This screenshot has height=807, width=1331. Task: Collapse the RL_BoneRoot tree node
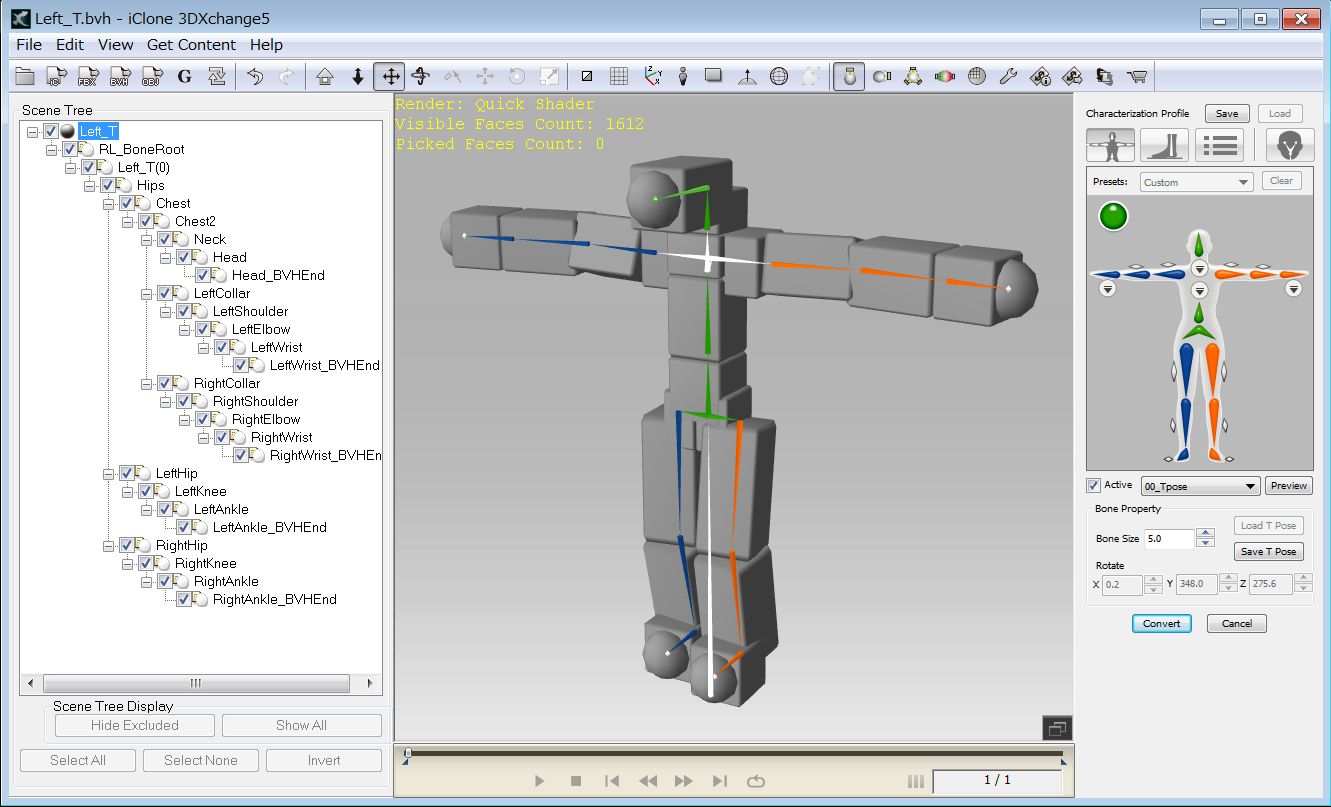(52, 149)
